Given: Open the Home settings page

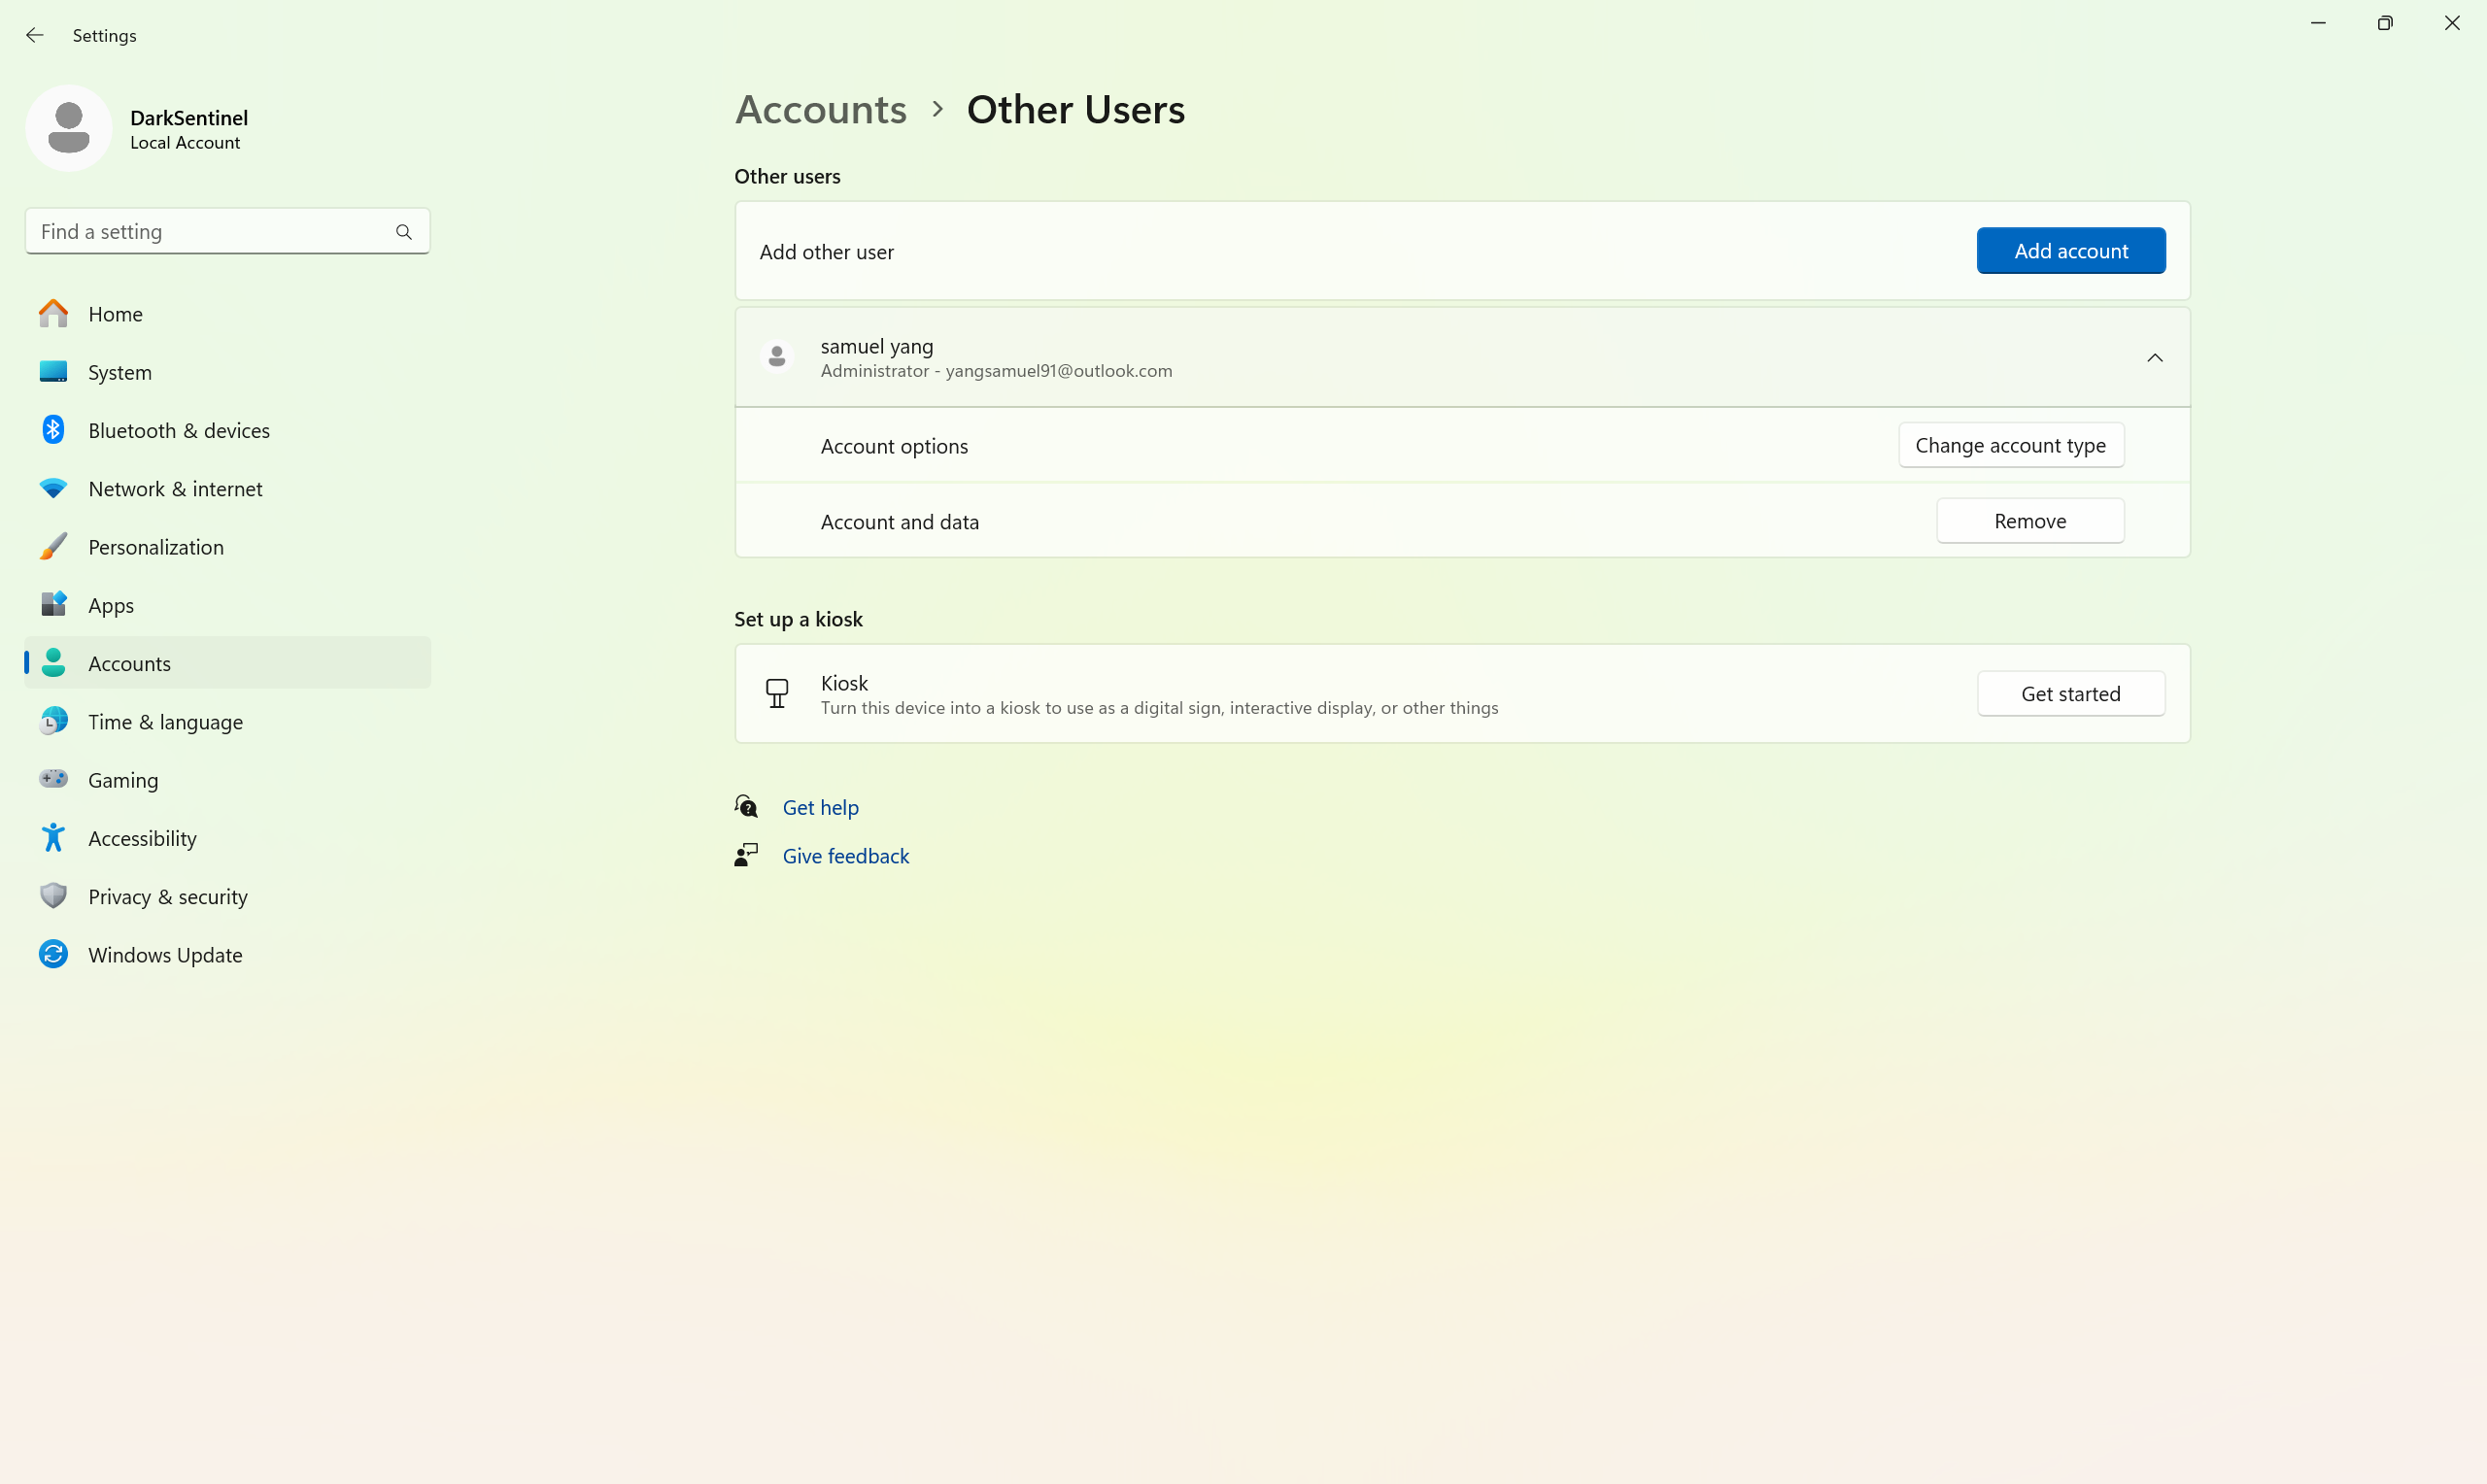Looking at the screenshot, I should (228, 314).
